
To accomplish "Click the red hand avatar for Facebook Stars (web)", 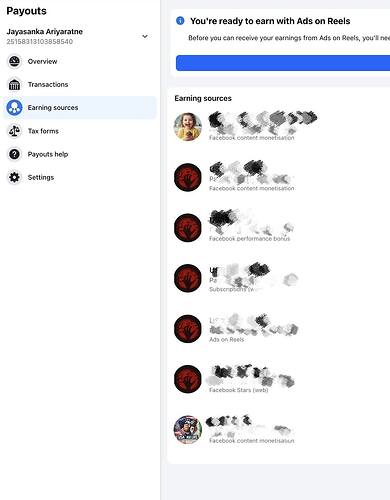I will (188, 379).
